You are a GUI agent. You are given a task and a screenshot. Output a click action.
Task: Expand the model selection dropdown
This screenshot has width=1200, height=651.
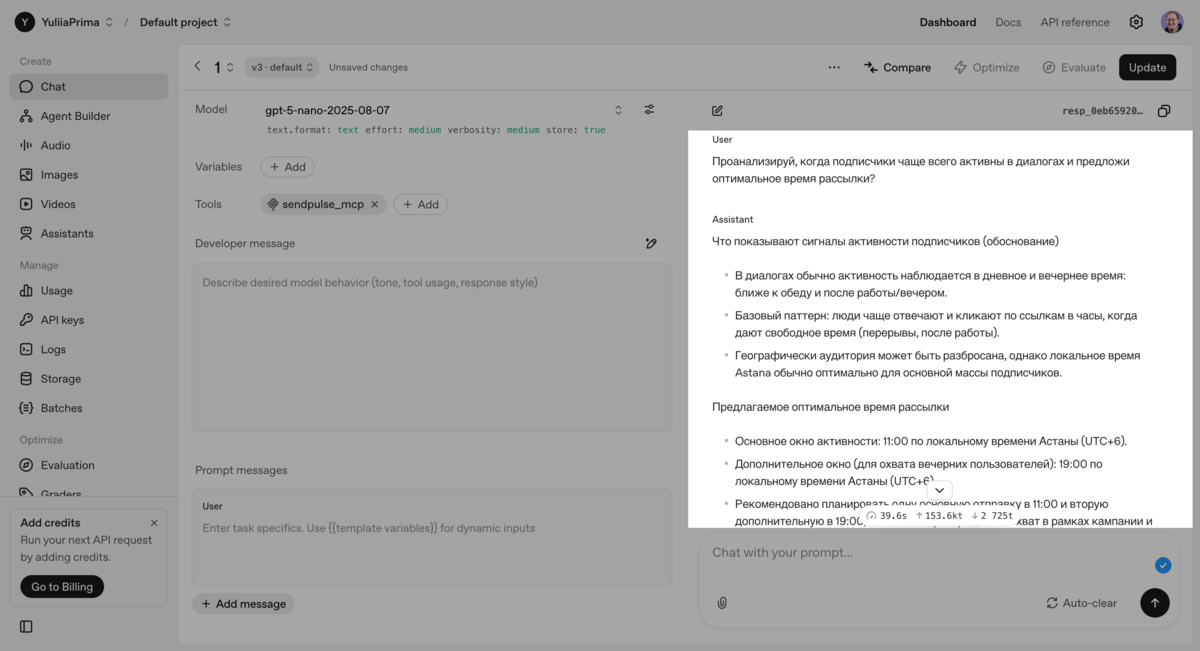[x=618, y=110]
